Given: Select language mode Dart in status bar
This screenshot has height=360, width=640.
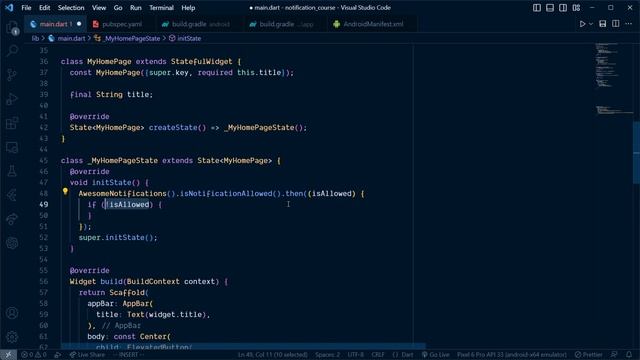Looking at the screenshot, I should click(x=403, y=355).
